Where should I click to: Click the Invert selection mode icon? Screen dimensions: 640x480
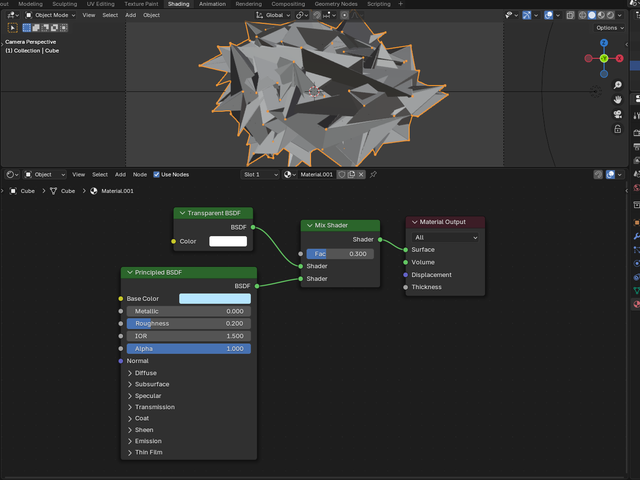[x=54, y=28]
